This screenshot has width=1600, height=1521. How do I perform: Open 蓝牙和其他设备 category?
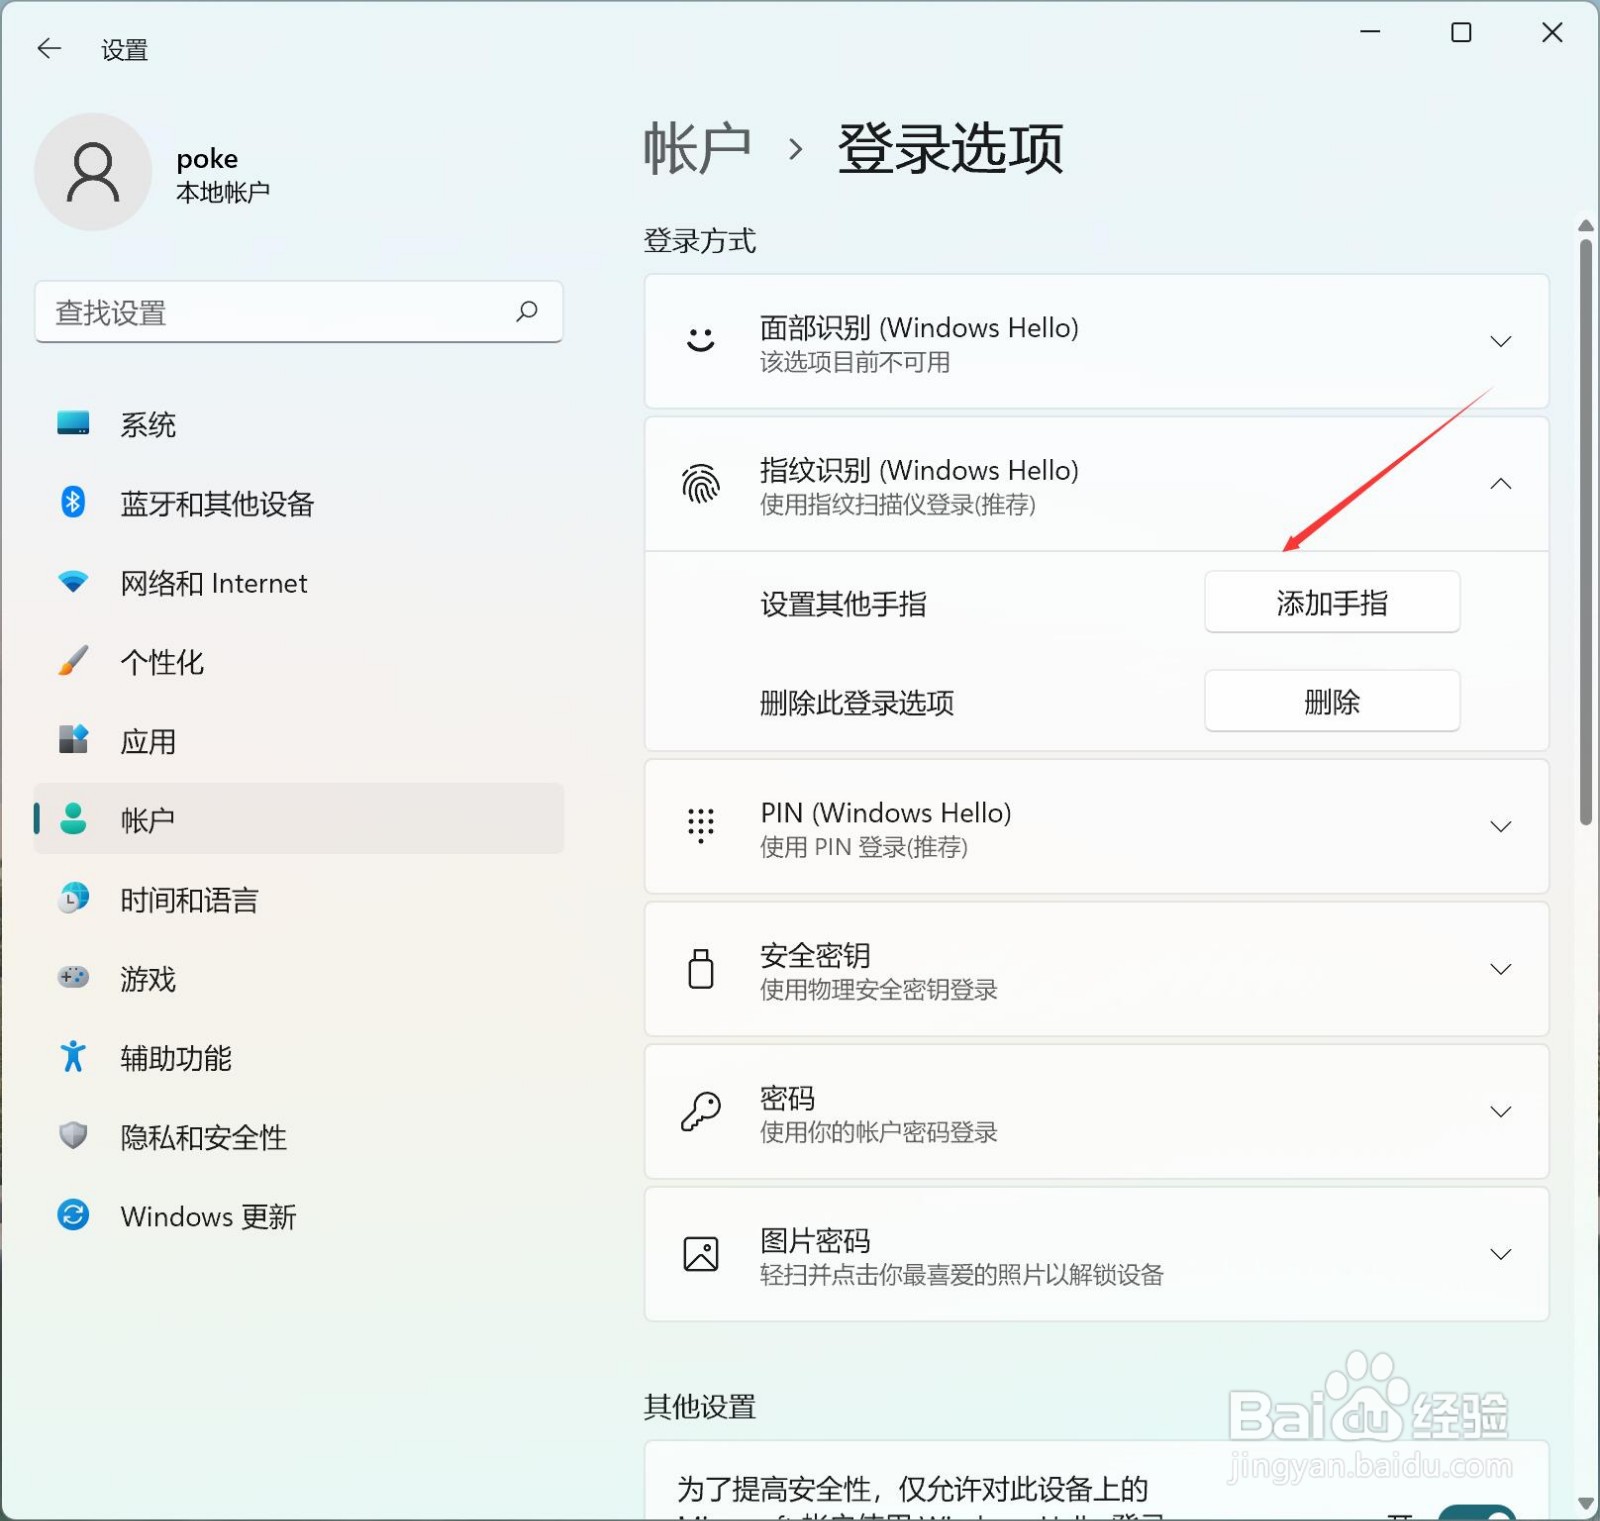(x=299, y=503)
